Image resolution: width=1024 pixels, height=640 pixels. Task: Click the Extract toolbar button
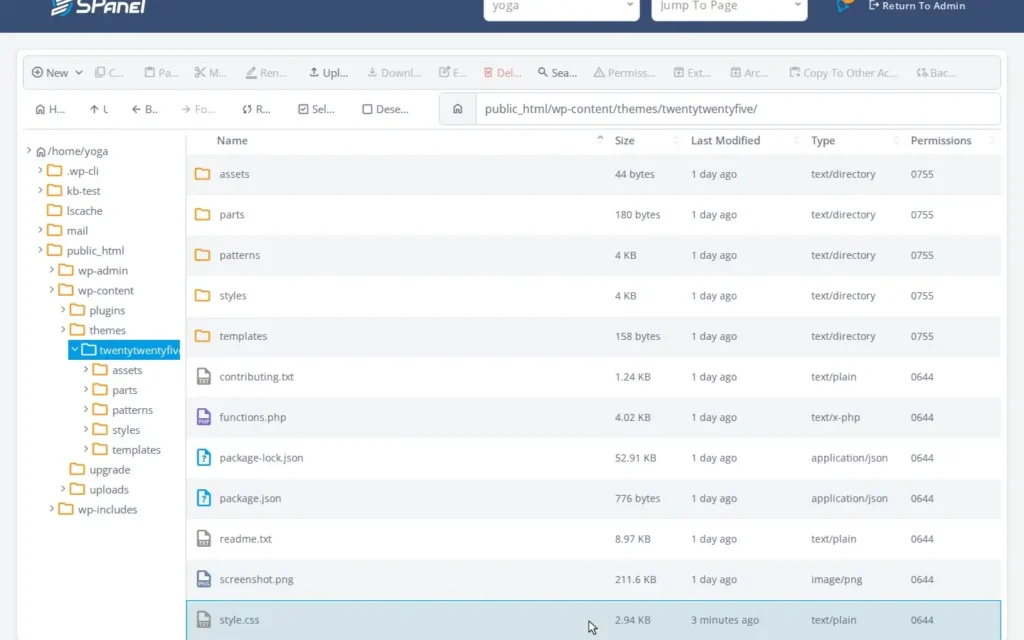(692, 72)
